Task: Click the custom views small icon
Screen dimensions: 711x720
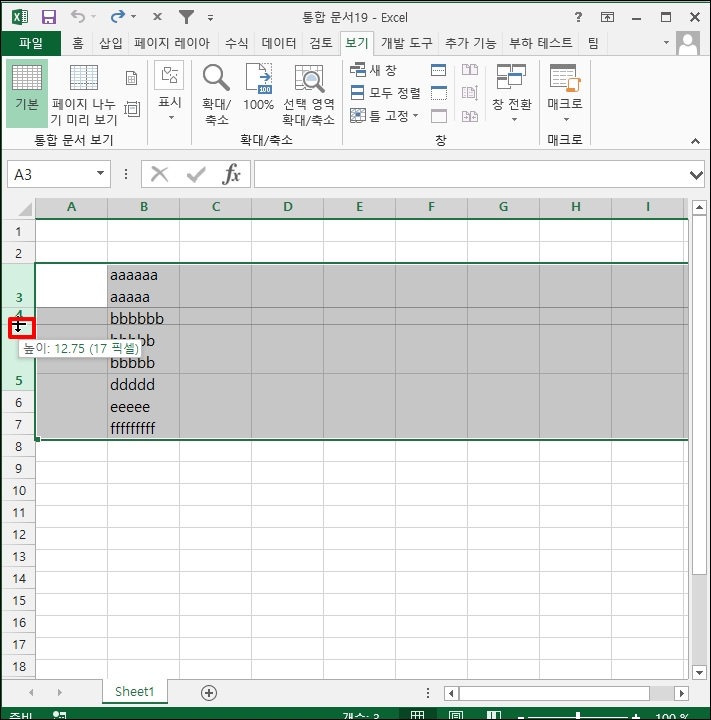Action: [132, 109]
